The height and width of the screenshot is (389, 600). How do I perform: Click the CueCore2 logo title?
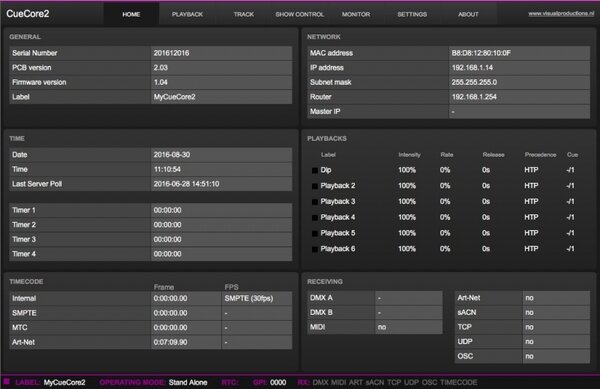tap(28, 14)
